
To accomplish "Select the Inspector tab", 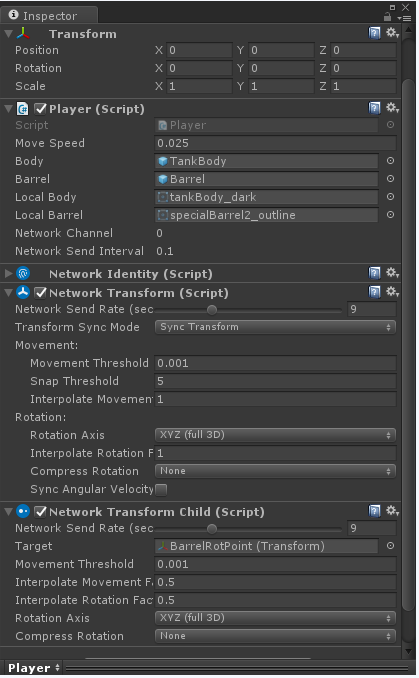I will point(49,16).
